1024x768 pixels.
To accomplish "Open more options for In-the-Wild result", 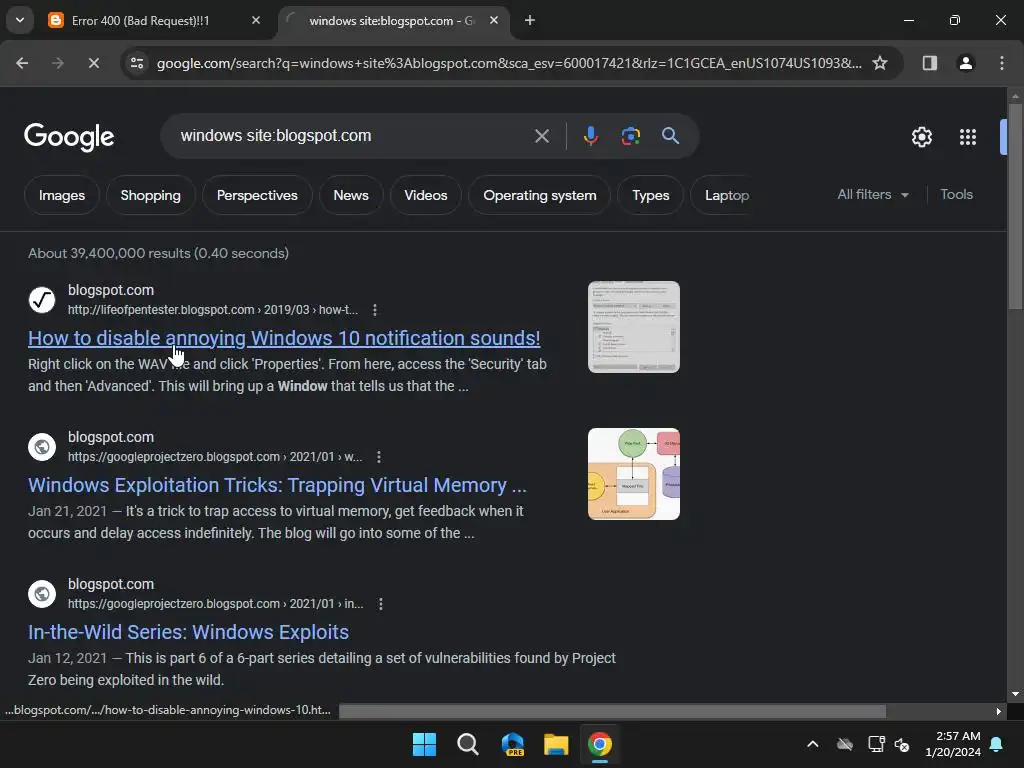I will point(381,603).
